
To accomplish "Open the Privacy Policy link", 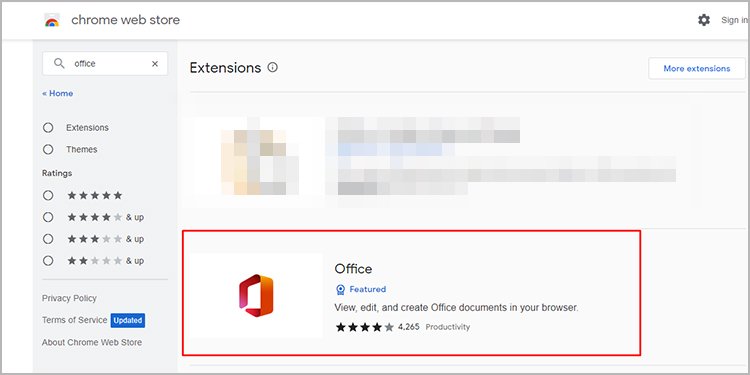I will pos(69,298).
